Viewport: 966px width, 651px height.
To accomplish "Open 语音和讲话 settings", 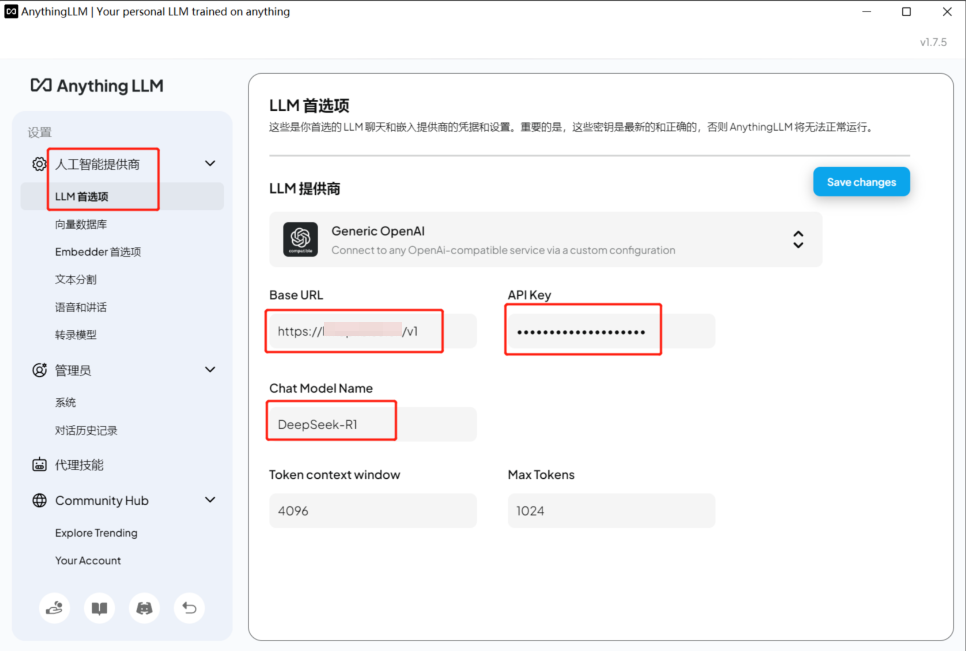I will (x=81, y=307).
